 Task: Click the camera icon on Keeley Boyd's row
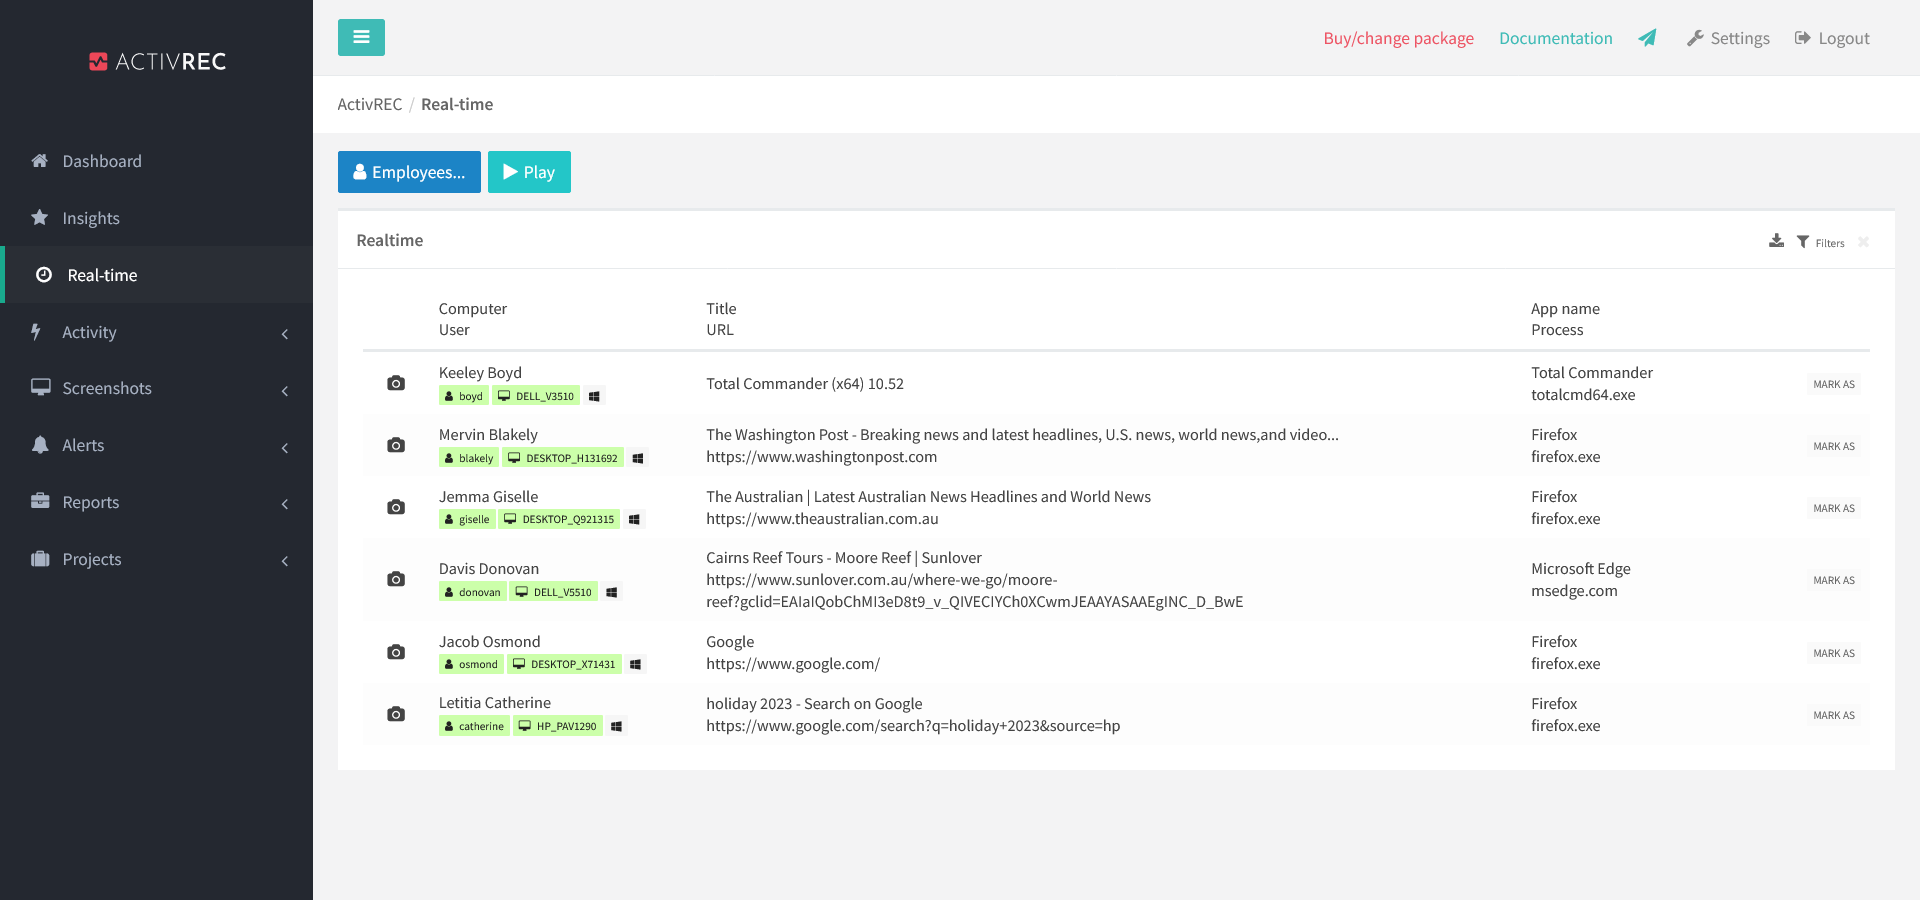396,383
